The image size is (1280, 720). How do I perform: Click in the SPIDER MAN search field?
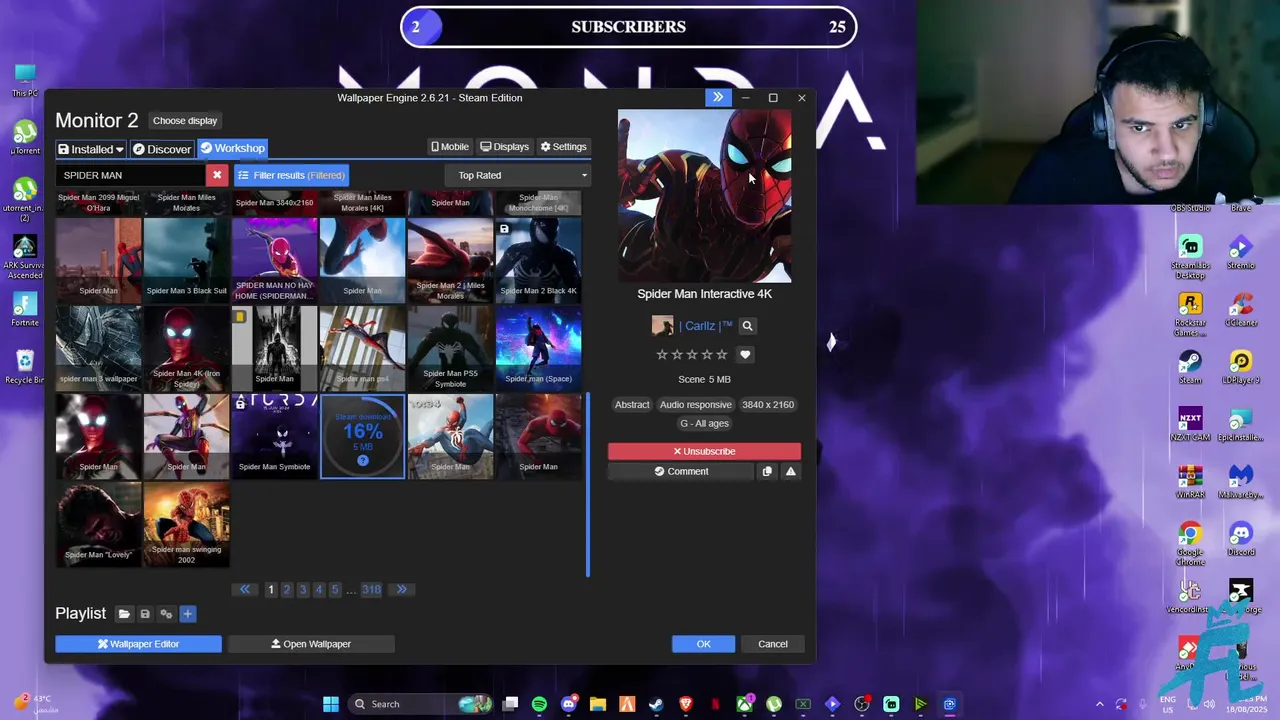point(131,175)
